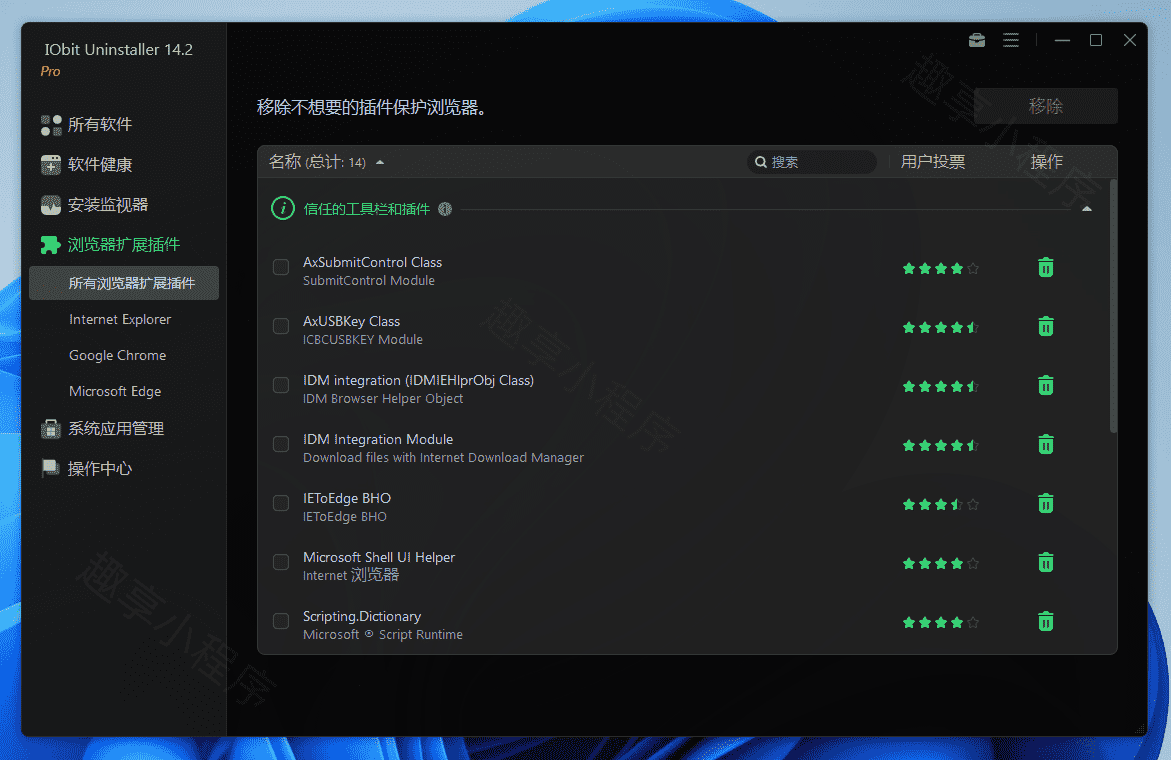
Task: Click star rating of AxSubmitControl Class
Action: [940, 268]
